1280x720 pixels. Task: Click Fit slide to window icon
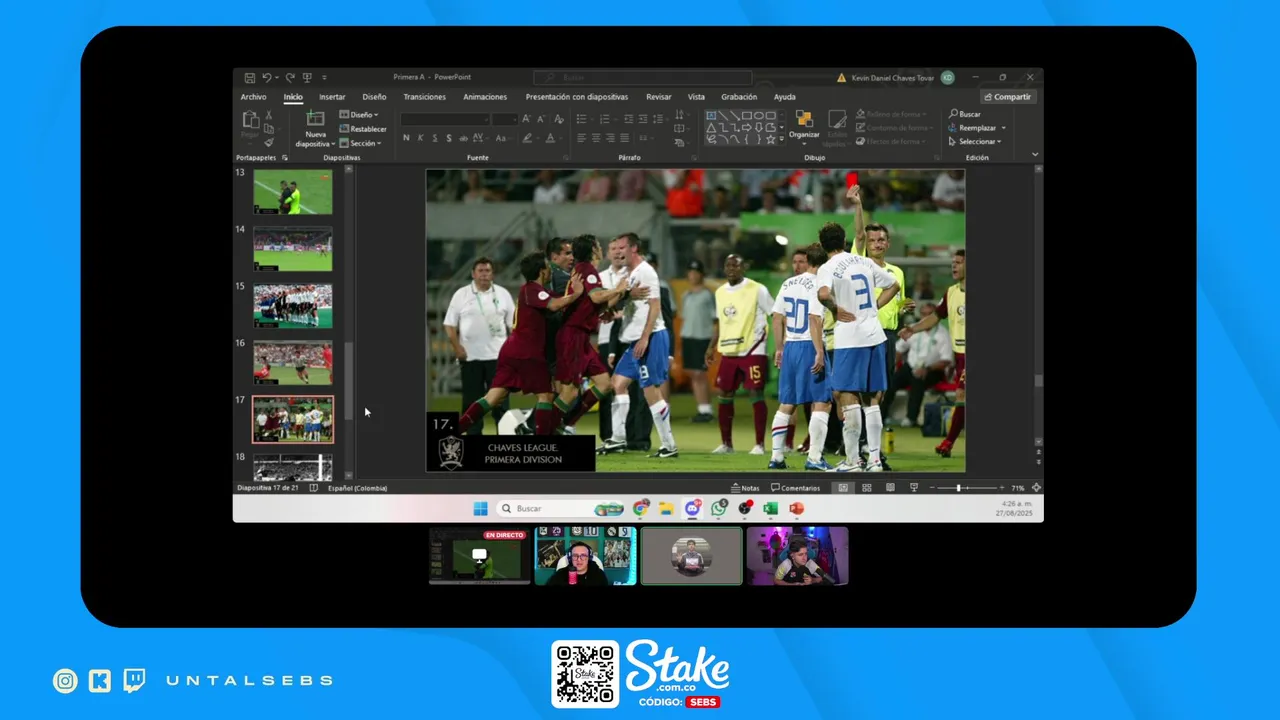(x=1036, y=488)
